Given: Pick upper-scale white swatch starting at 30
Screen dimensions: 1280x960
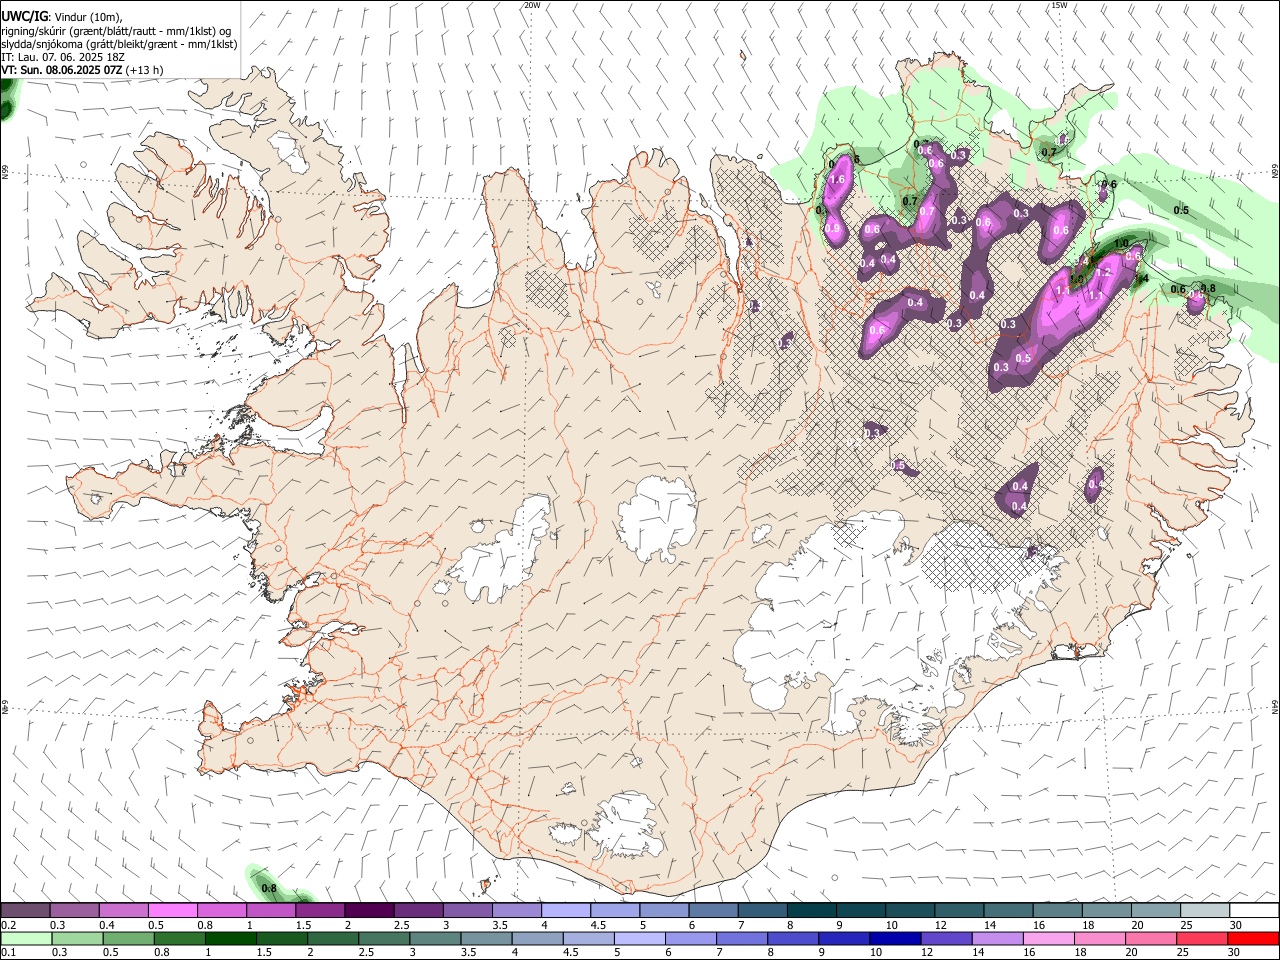Looking at the screenshot, I should (1254, 911).
